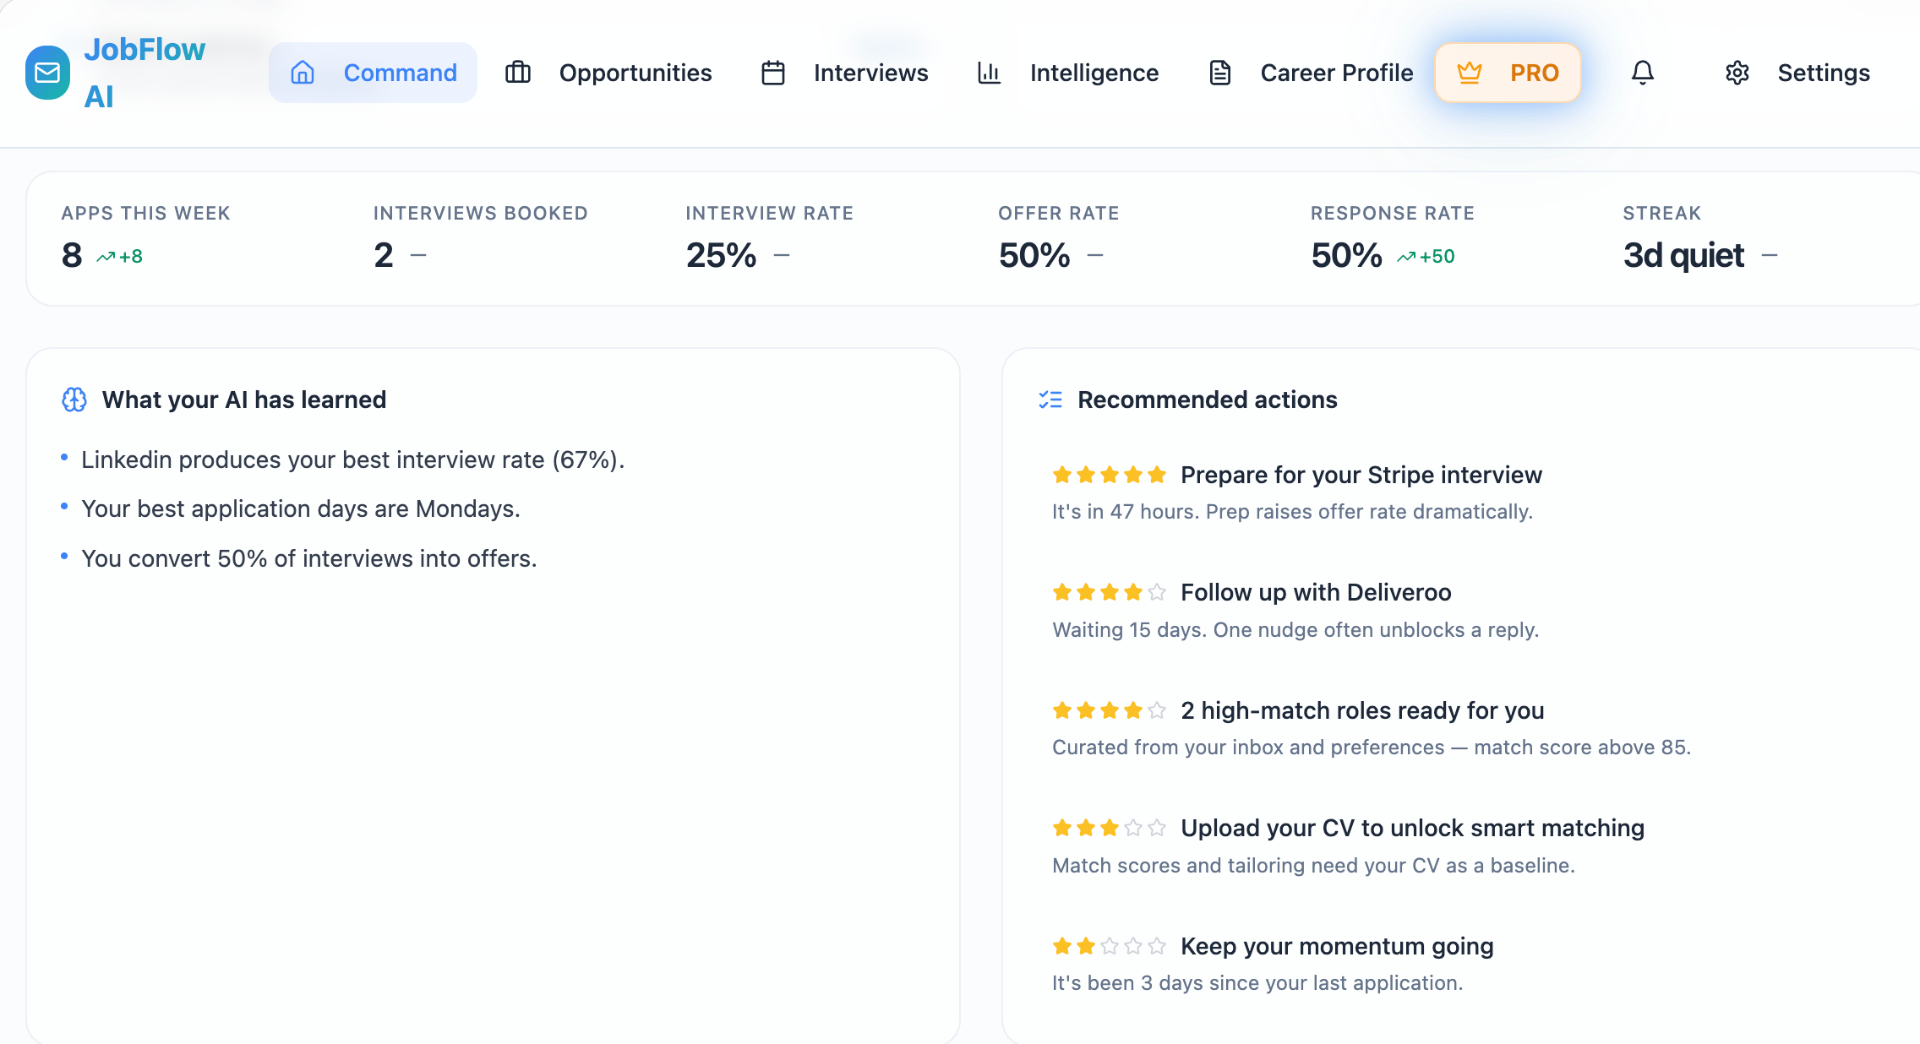Image resolution: width=1920 pixels, height=1044 pixels.
Task: Click the Response Rate label
Action: pos(1392,214)
